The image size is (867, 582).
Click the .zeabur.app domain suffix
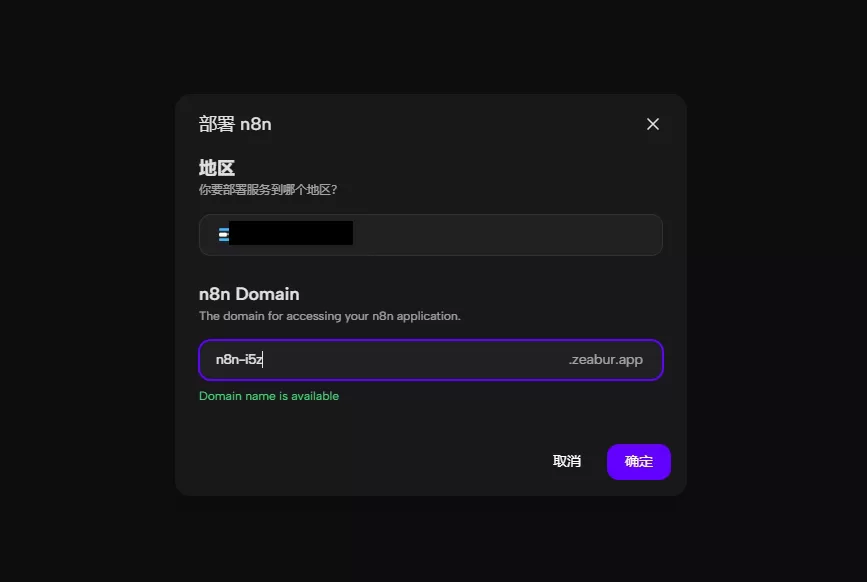pos(605,359)
